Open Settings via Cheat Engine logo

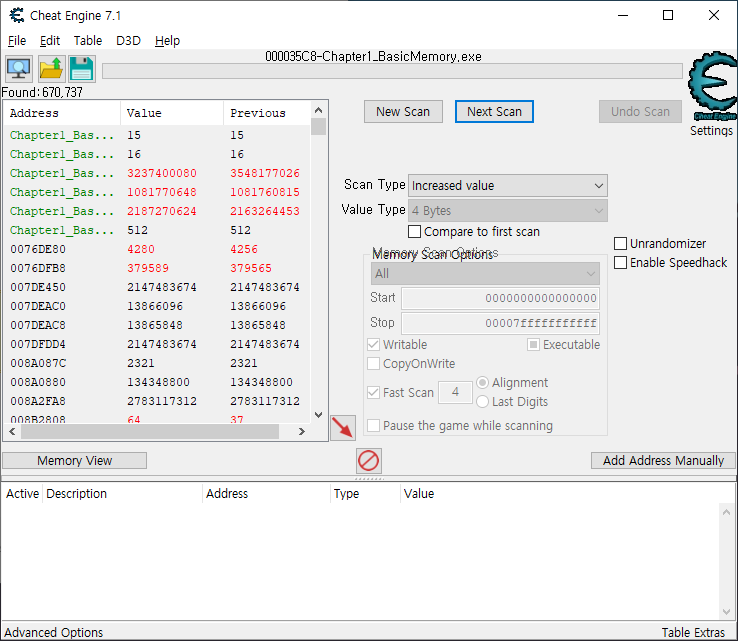[713, 86]
